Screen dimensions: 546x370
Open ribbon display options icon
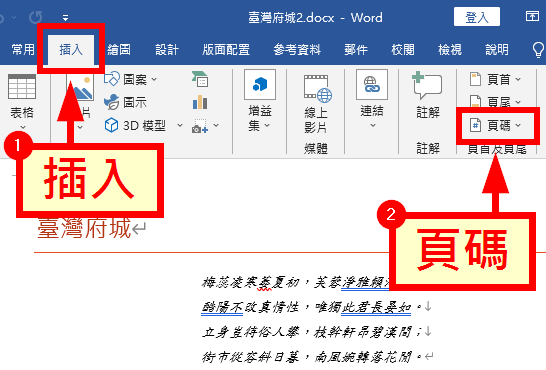click(x=532, y=16)
